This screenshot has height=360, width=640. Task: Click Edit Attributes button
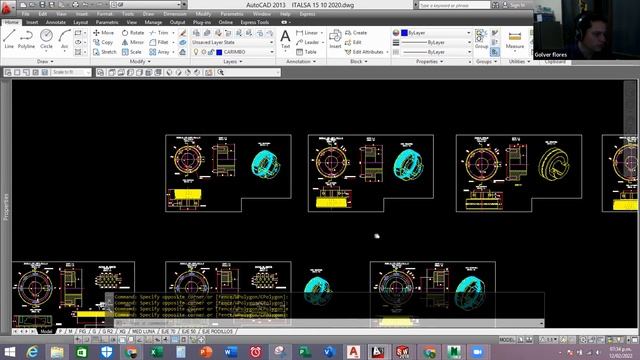(x=364, y=52)
